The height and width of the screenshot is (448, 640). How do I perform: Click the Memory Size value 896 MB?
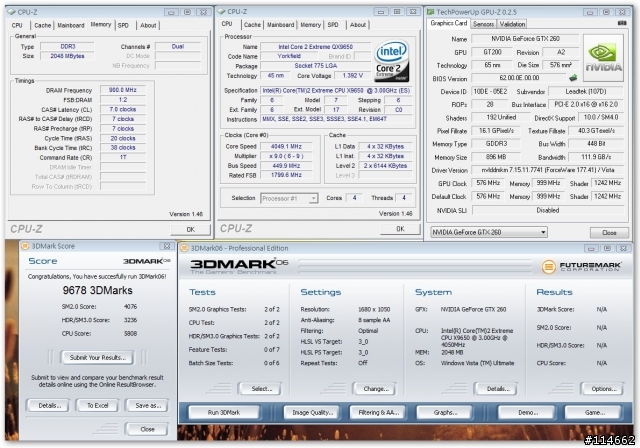[496, 157]
